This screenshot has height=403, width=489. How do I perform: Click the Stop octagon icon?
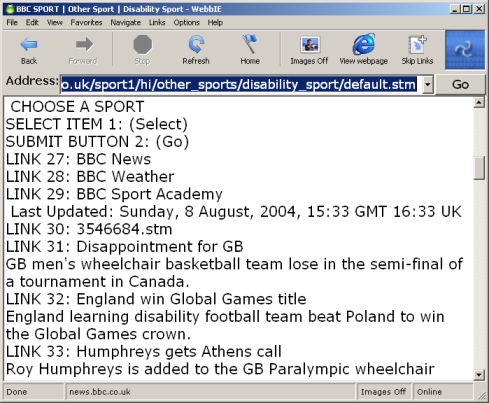click(x=142, y=45)
